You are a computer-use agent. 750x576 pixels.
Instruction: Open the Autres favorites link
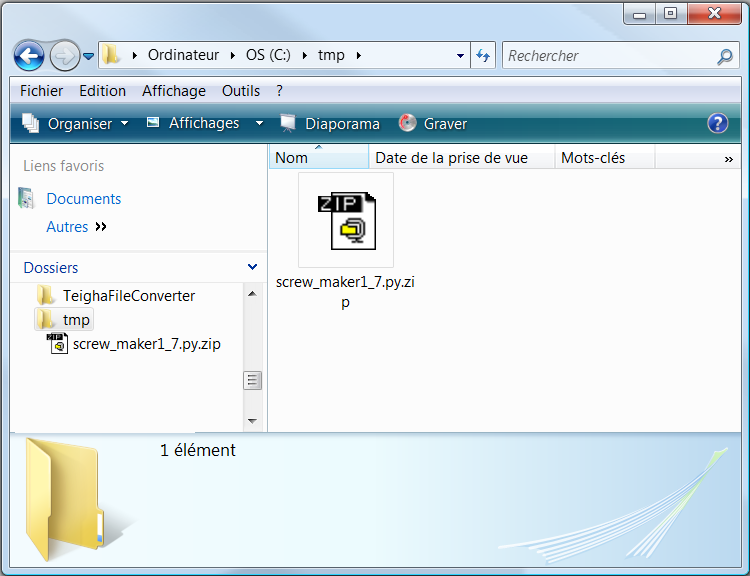coord(67,227)
